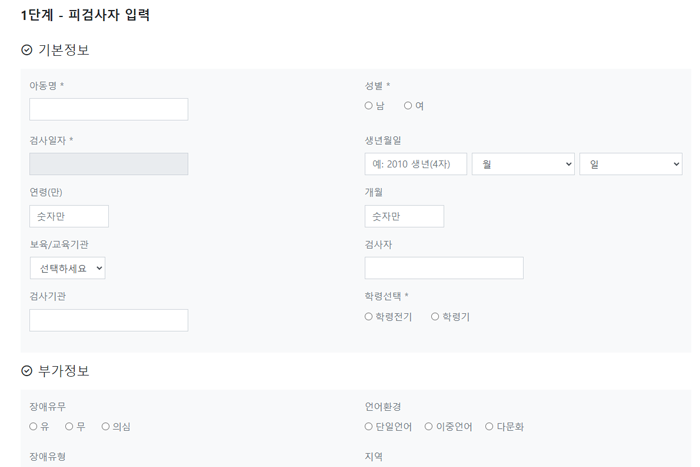The height and width of the screenshot is (467, 700).
Task: Choose 학령전기 radio option
Action: tap(368, 317)
